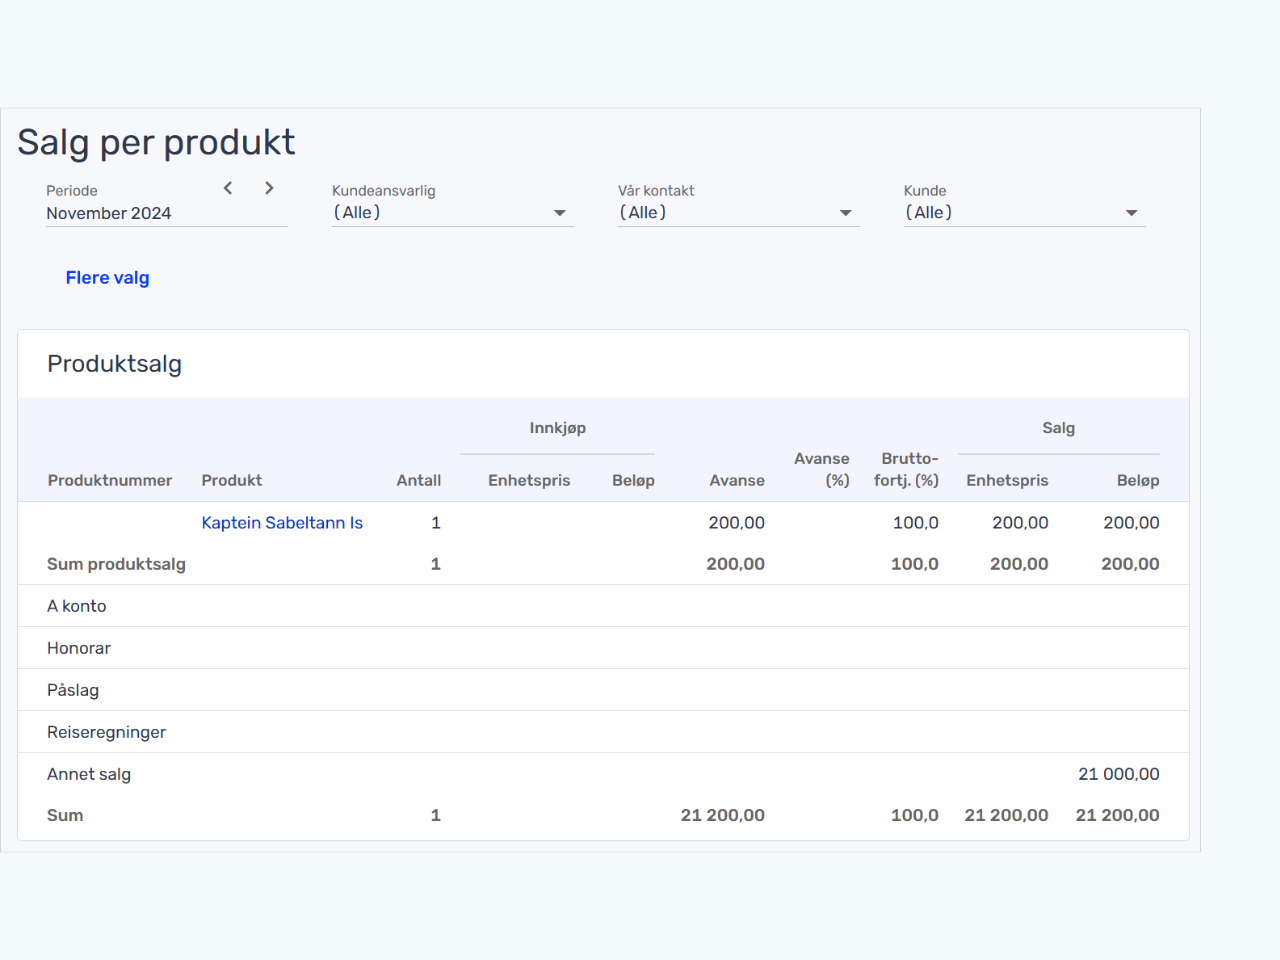
Task: Click the Innkjøp group header
Action: click(x=558, y=428)
